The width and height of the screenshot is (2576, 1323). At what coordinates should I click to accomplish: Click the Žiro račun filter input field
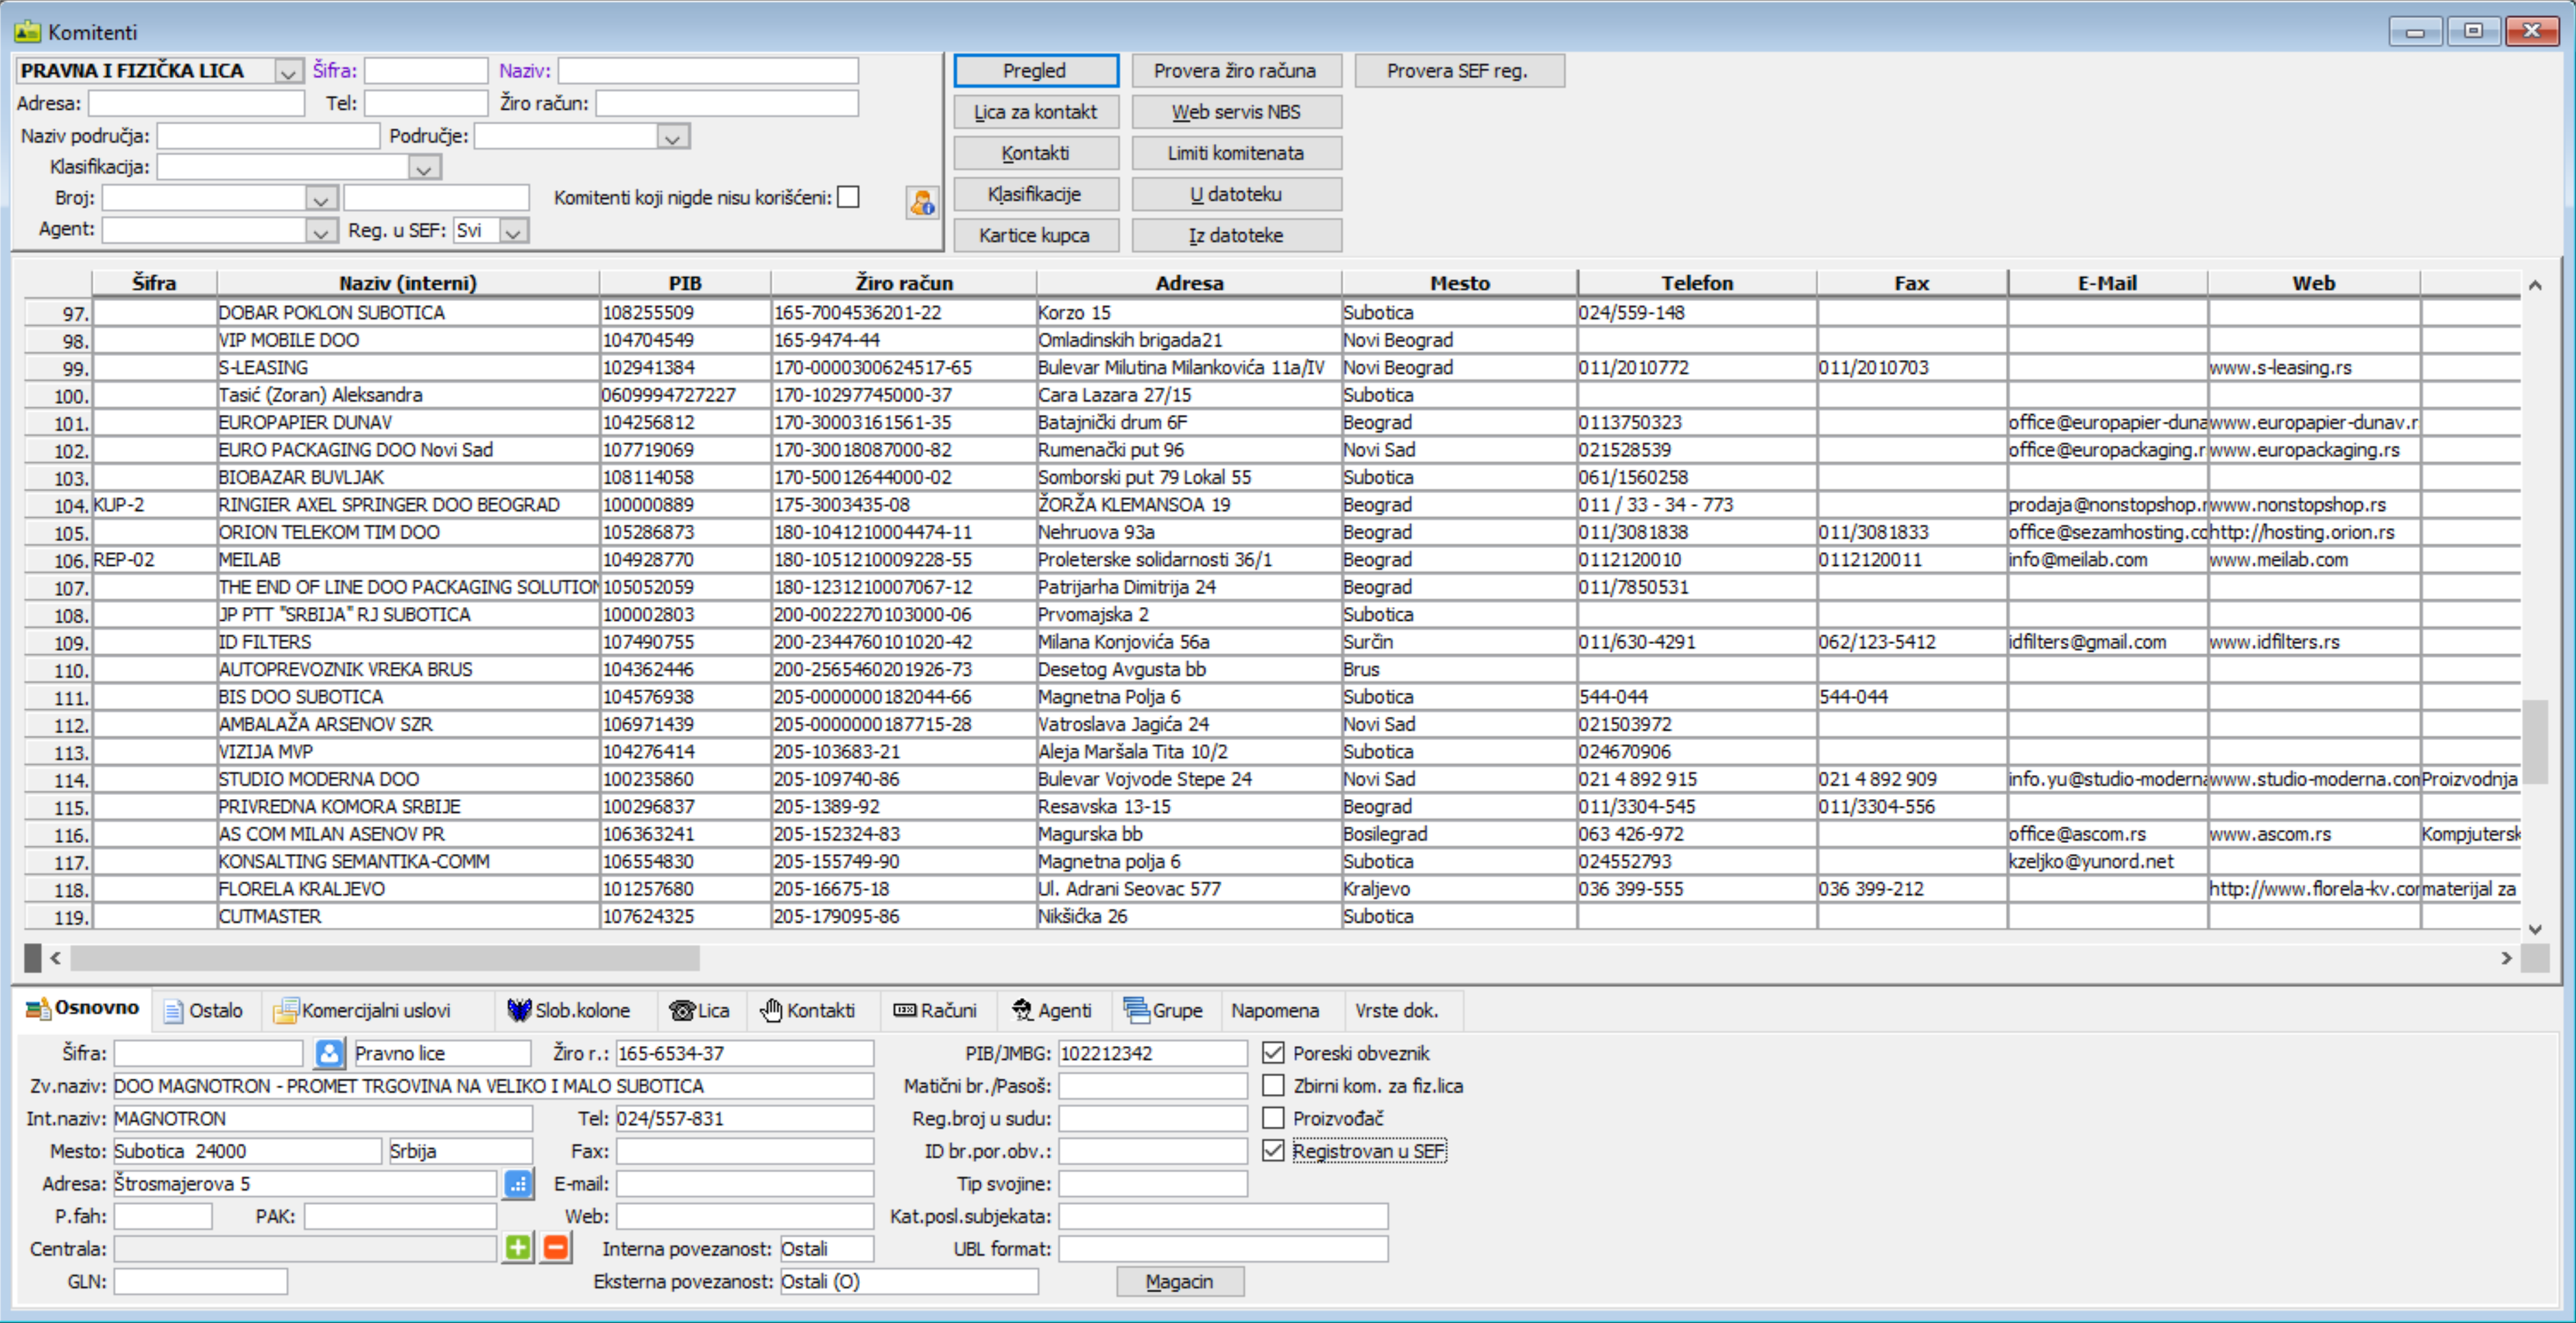point(727,103)
